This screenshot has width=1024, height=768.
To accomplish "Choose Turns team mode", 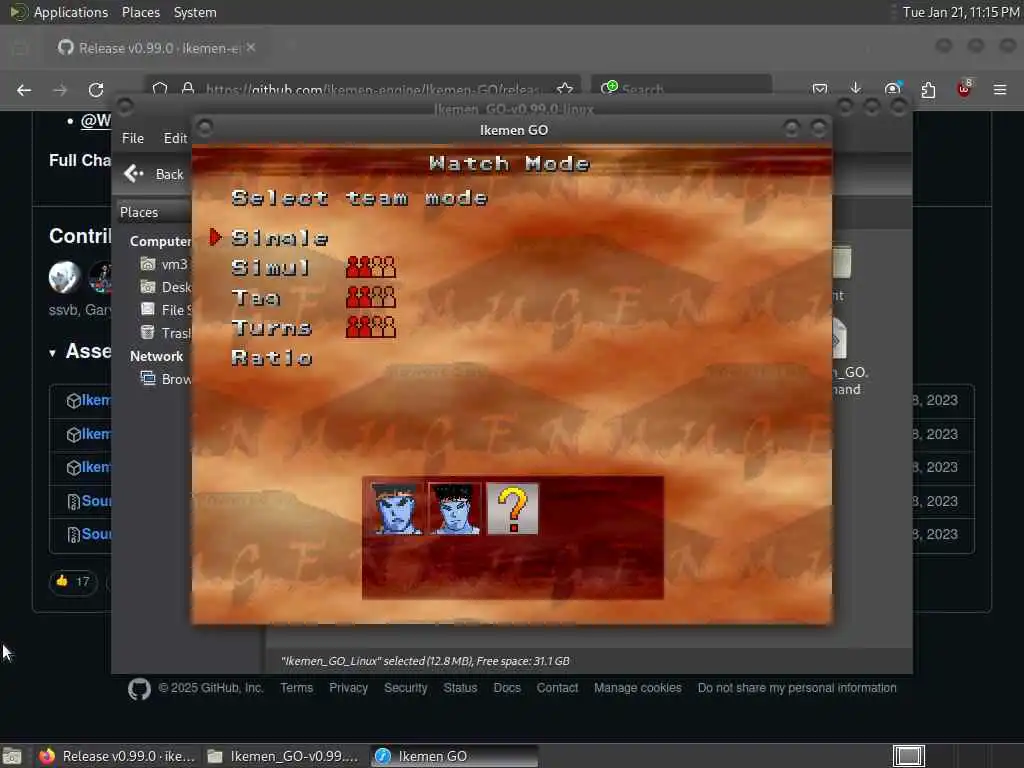I will pyautogui.click(x=271, y=328).
